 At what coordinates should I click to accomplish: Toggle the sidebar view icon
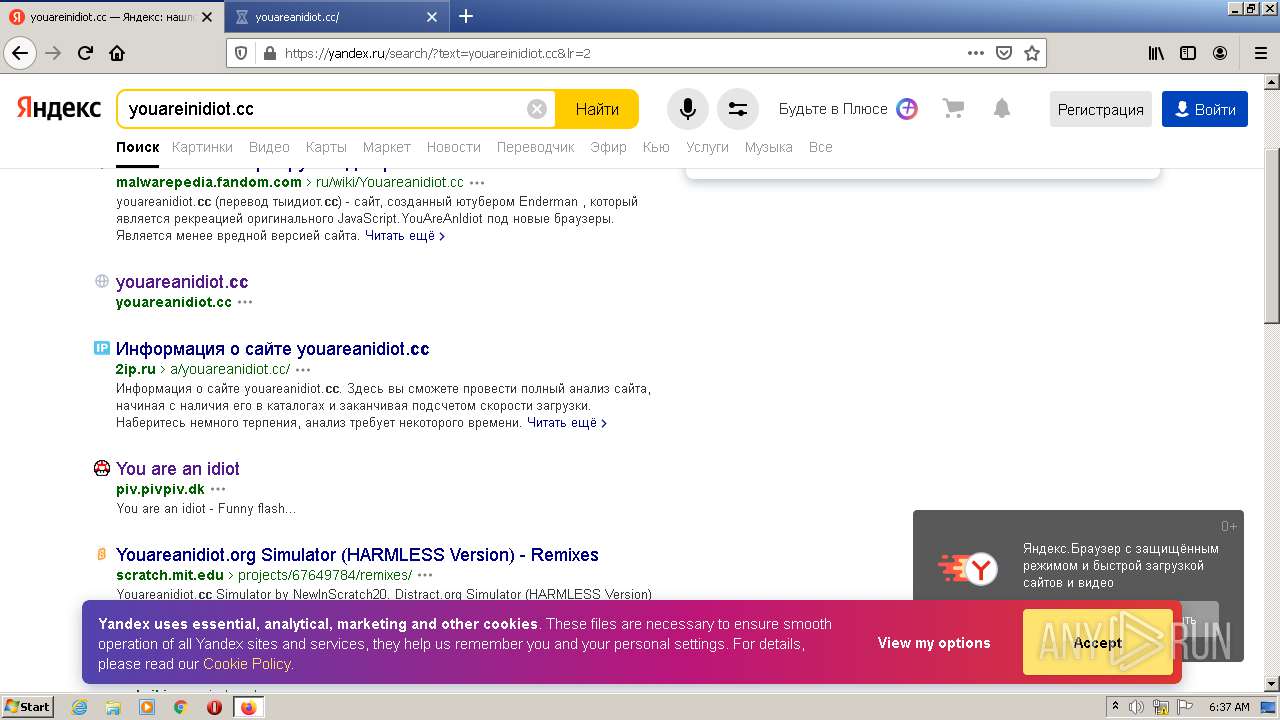click(x=1188, y=53)
